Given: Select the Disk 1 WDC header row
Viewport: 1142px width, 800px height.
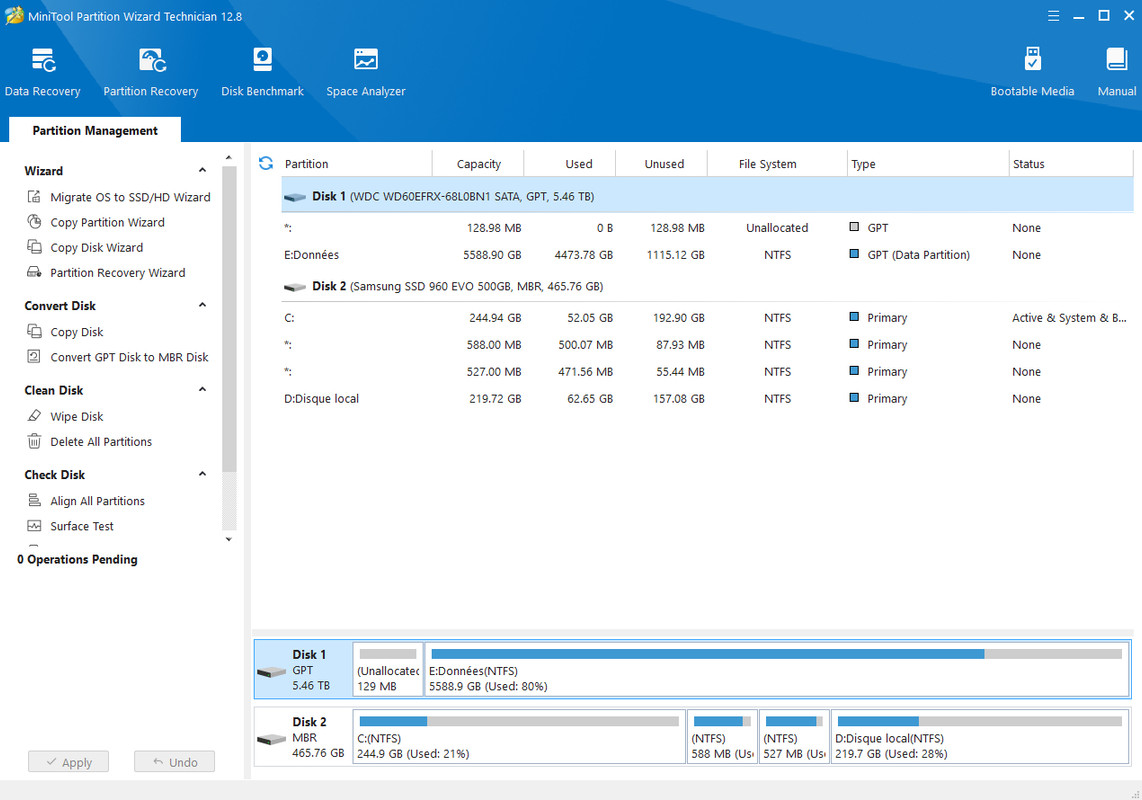Looking at the screenshot, I should pyautogui.click(x=707, y=196).
